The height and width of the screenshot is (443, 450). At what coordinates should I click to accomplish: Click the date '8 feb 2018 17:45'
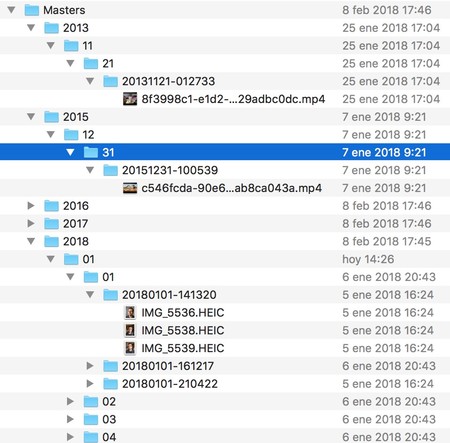387,241
